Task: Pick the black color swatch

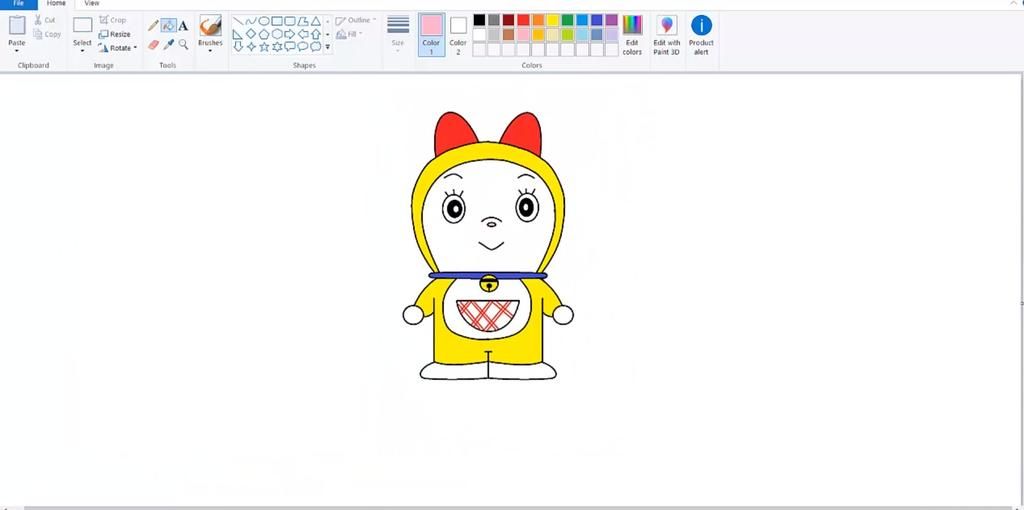Action: point(479,20)
